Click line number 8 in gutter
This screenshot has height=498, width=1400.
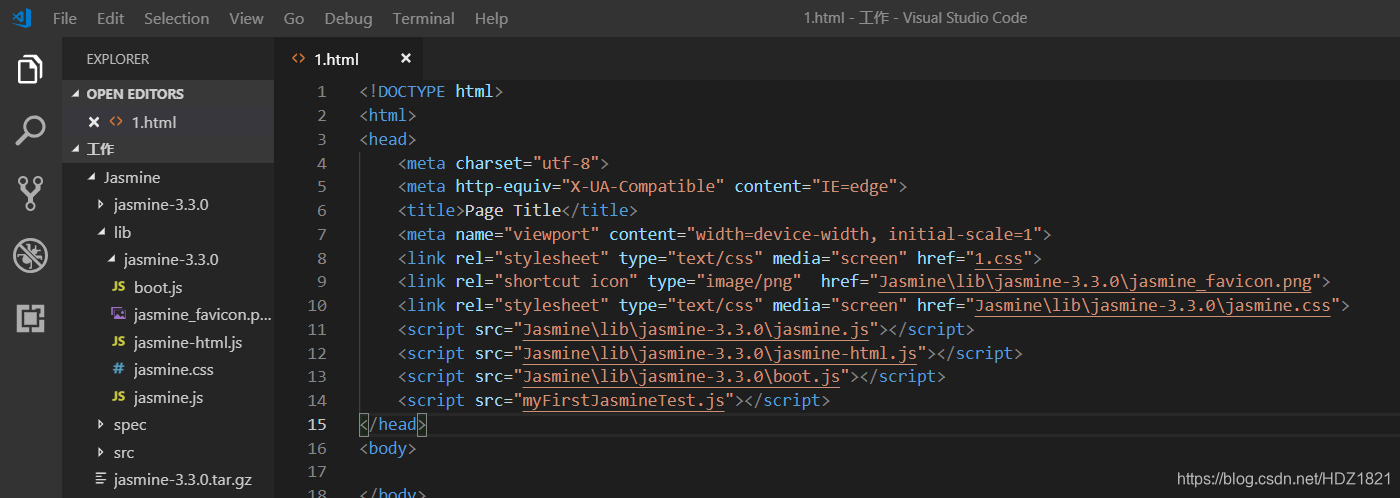point(322,259)
